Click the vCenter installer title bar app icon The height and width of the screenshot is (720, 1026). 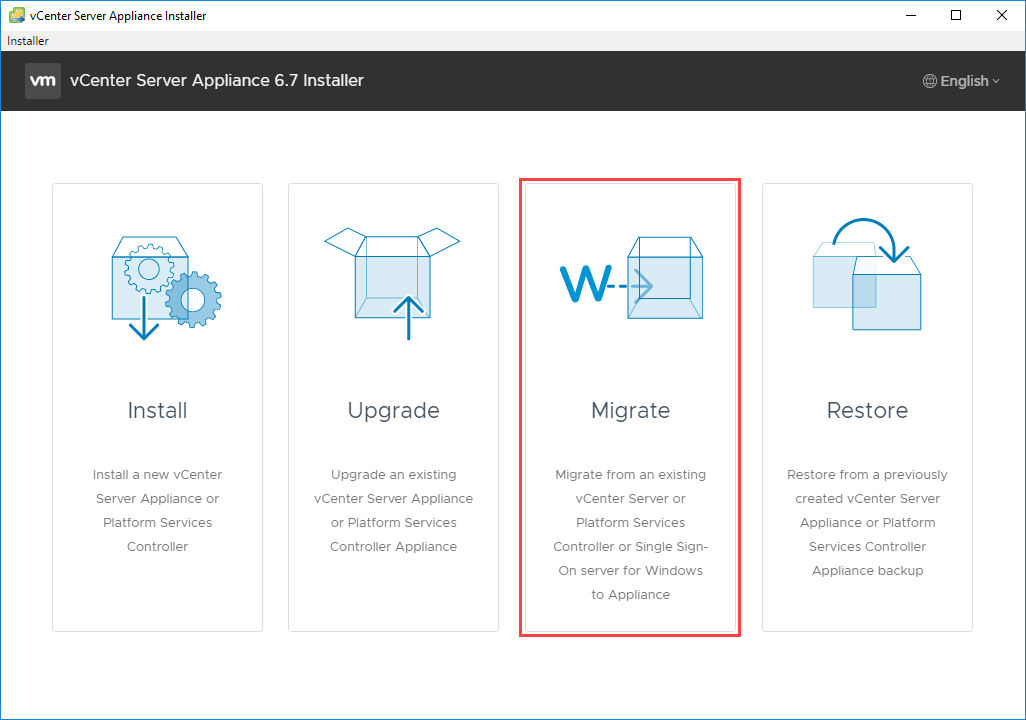(17, 15)
